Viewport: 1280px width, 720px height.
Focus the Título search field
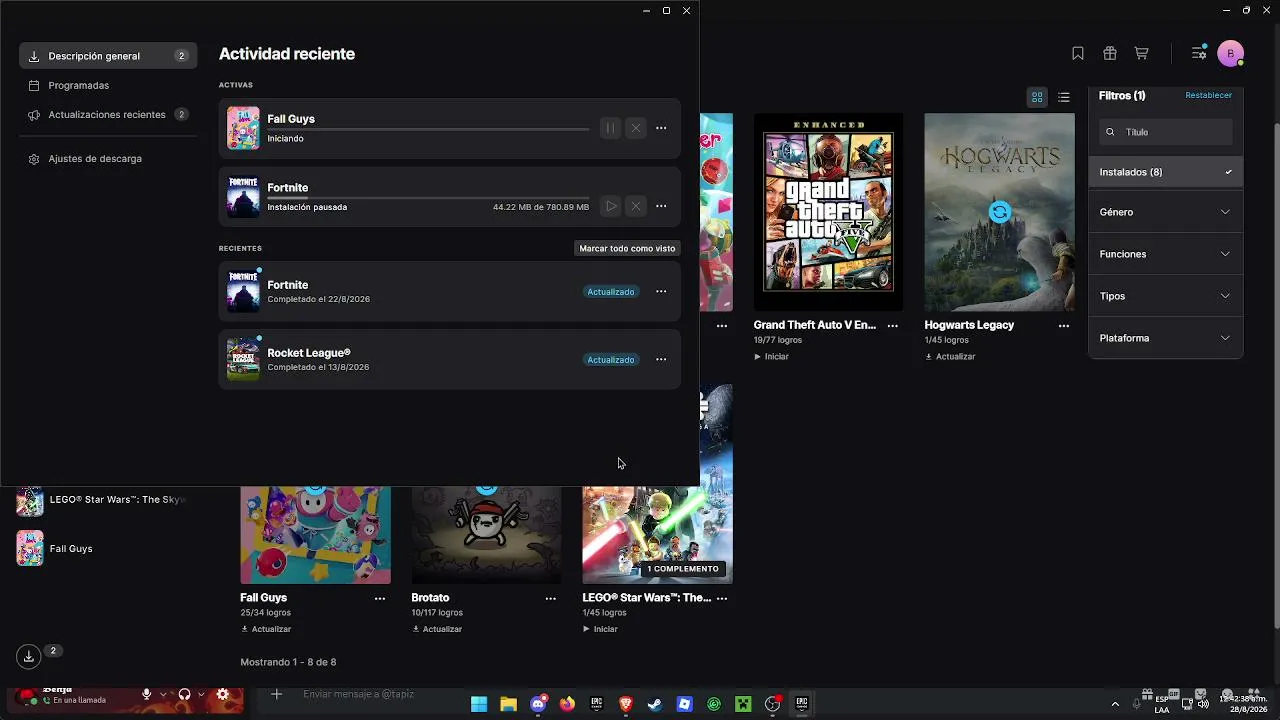[1166, 132]
